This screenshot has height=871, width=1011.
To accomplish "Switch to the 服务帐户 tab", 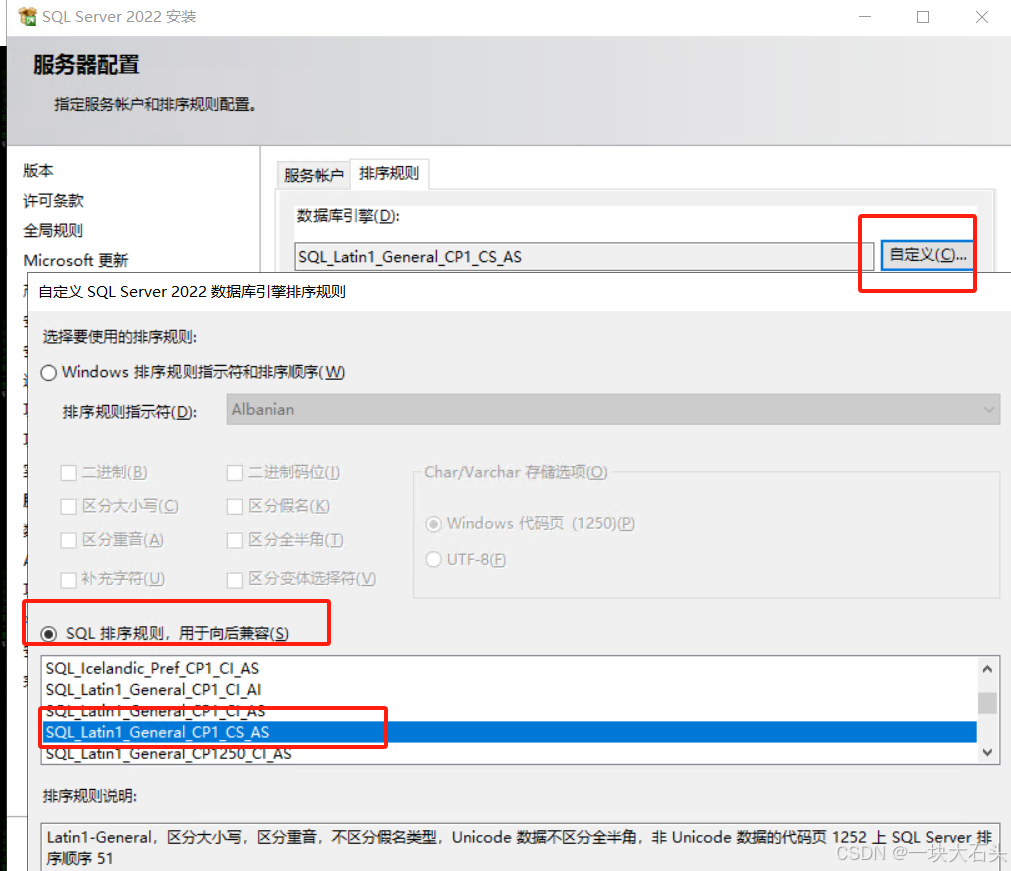I will point(313,175).
